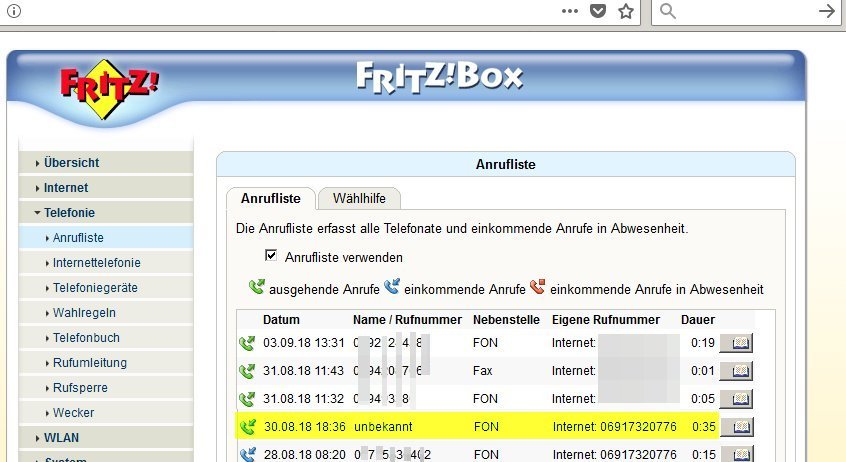The image size is (846, 462).
Task: Add the 31.08.18 11:32 call to the phonebook
Action: (736, 399)
